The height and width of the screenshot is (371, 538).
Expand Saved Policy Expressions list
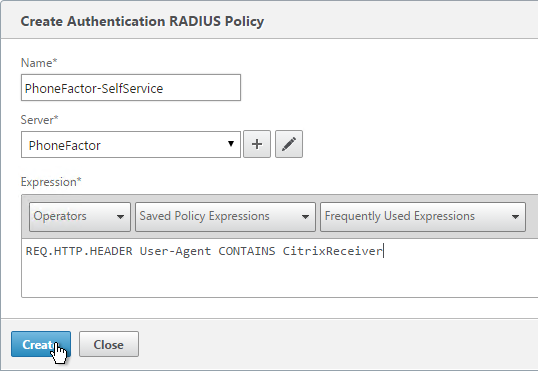pos(225,217)
